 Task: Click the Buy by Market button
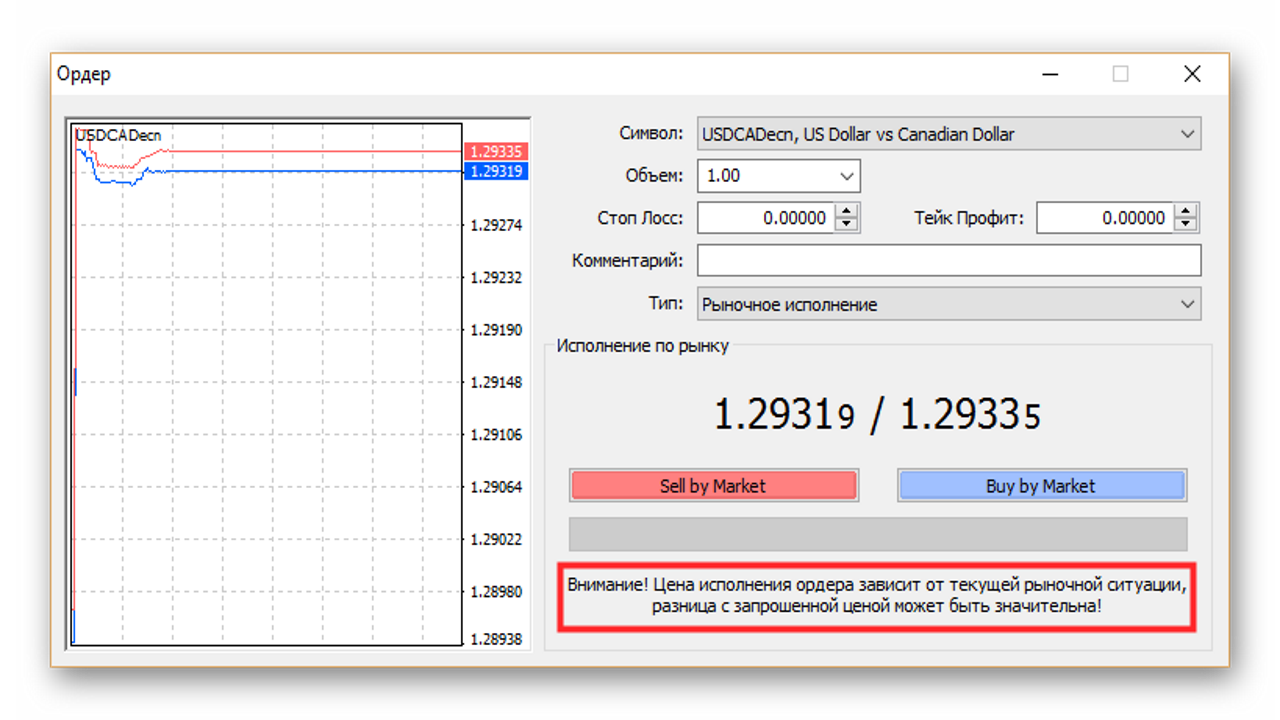1041,486
